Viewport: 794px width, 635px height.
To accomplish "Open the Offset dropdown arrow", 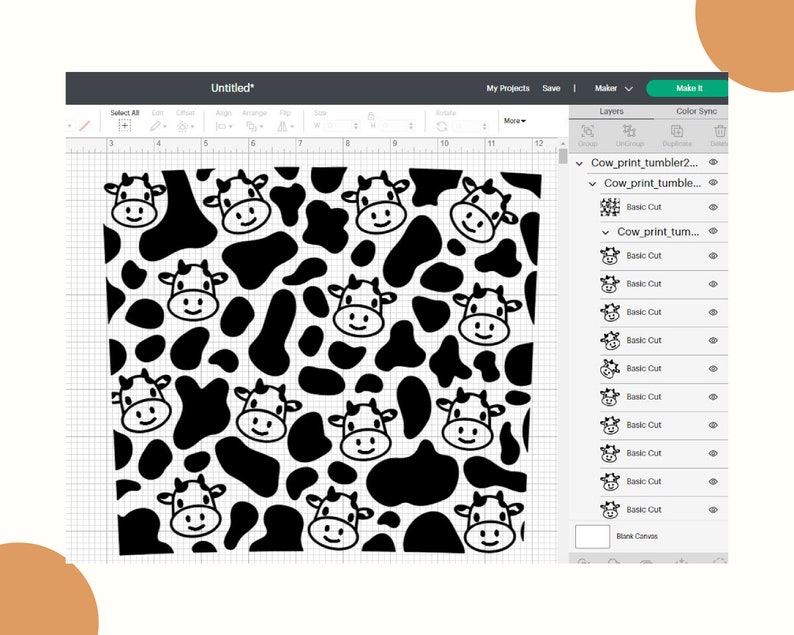I will click(192, 127).
